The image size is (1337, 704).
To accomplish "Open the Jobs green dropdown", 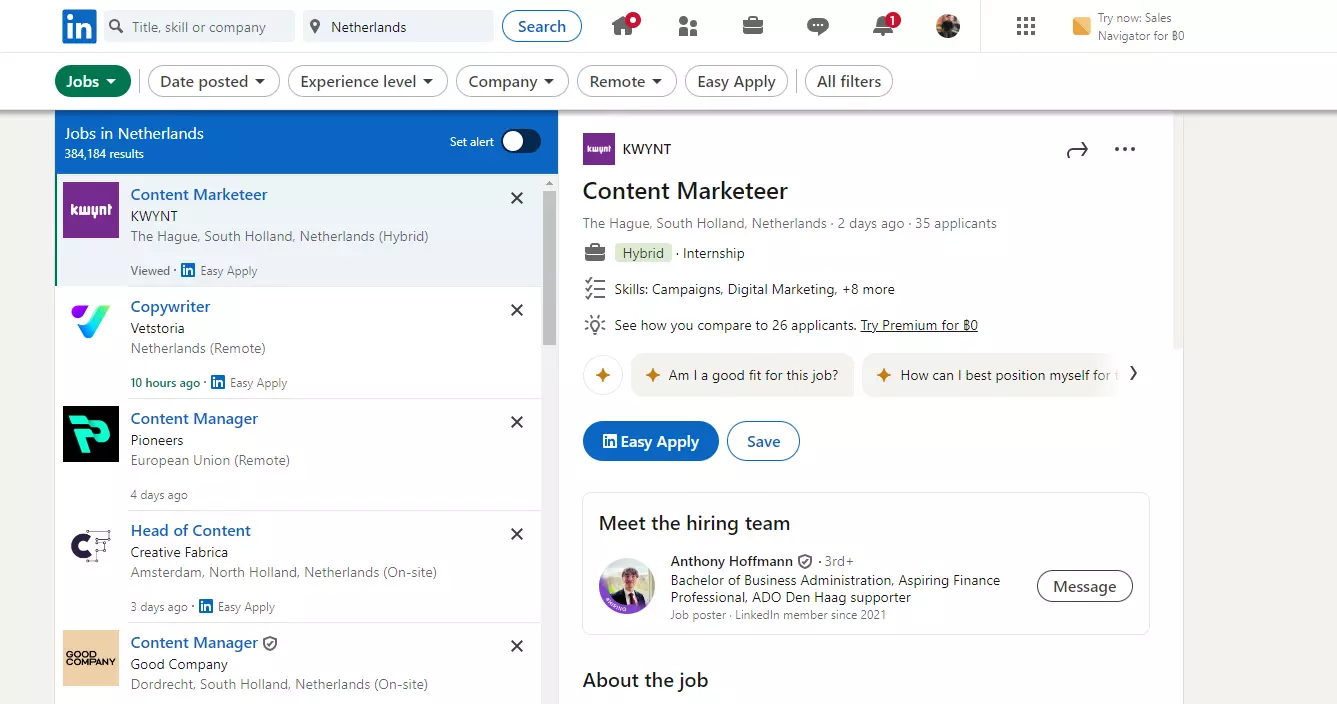I will 93,82.
